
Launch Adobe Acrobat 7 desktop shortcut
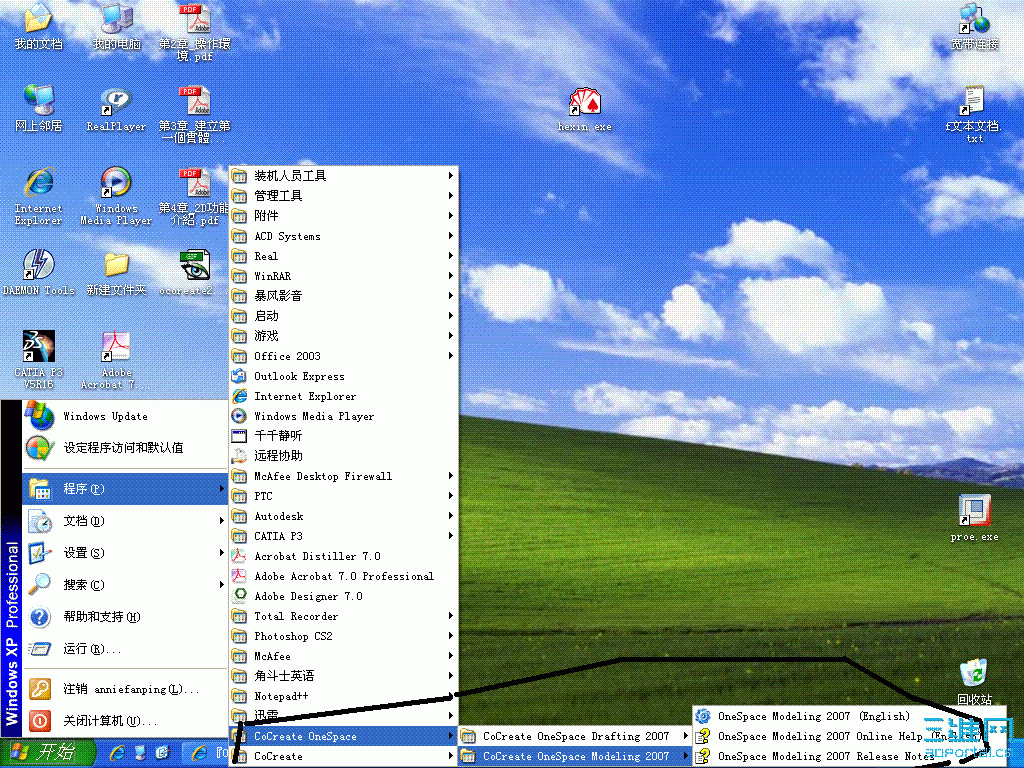click(116, 359)
